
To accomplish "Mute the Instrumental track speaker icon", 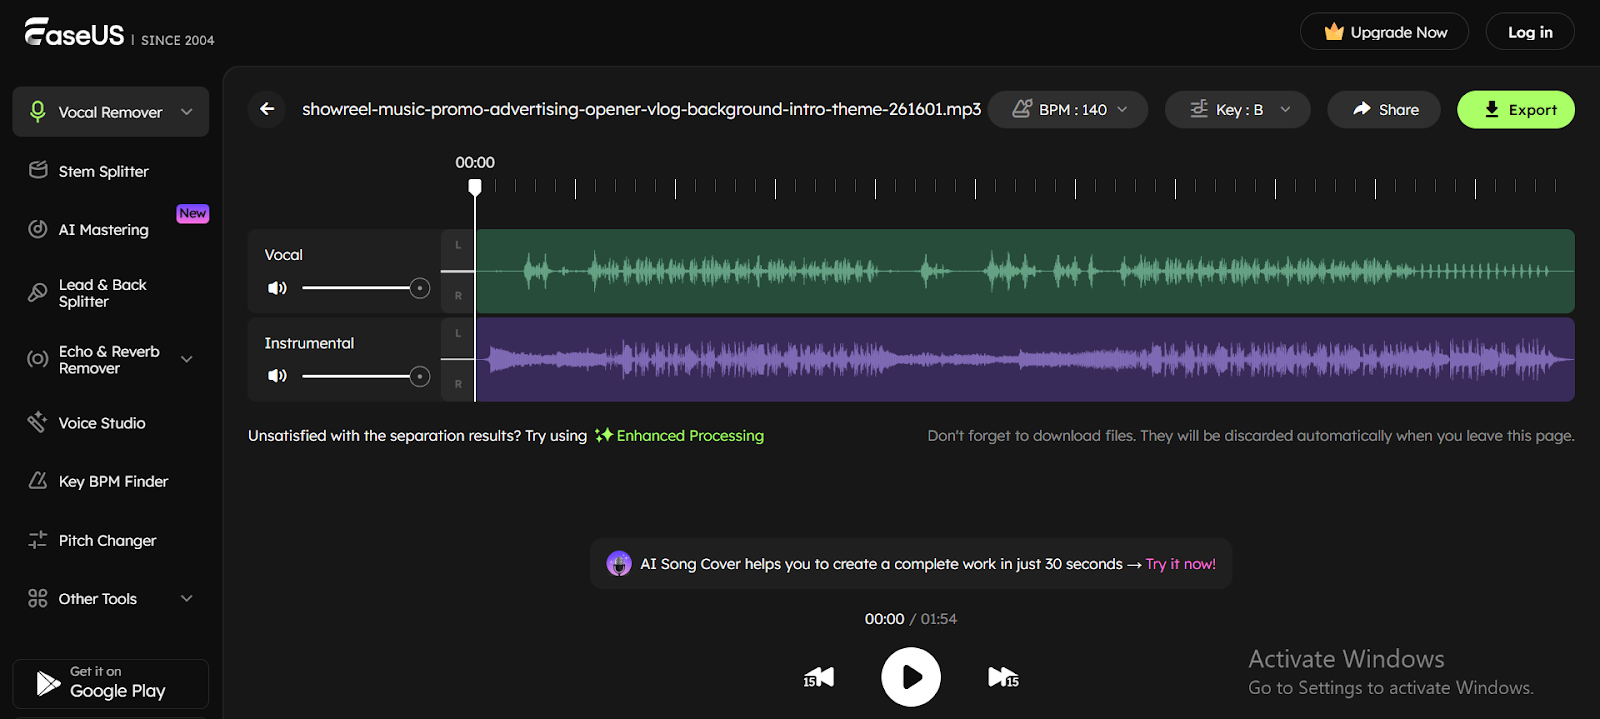I will (x=277, y=376).
